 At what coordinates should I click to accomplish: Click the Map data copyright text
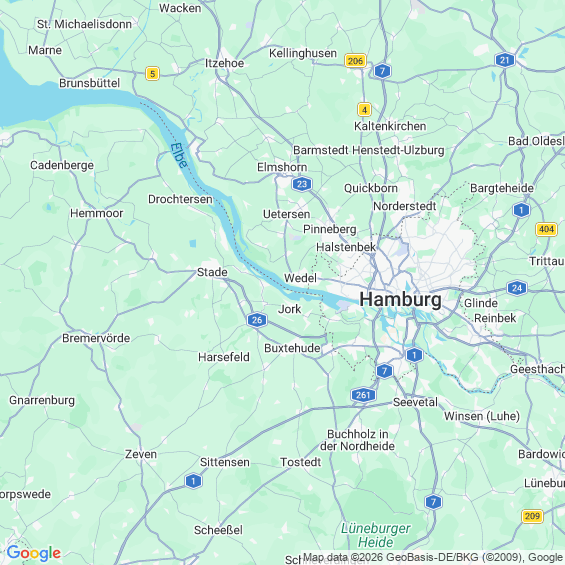(433, 557)
